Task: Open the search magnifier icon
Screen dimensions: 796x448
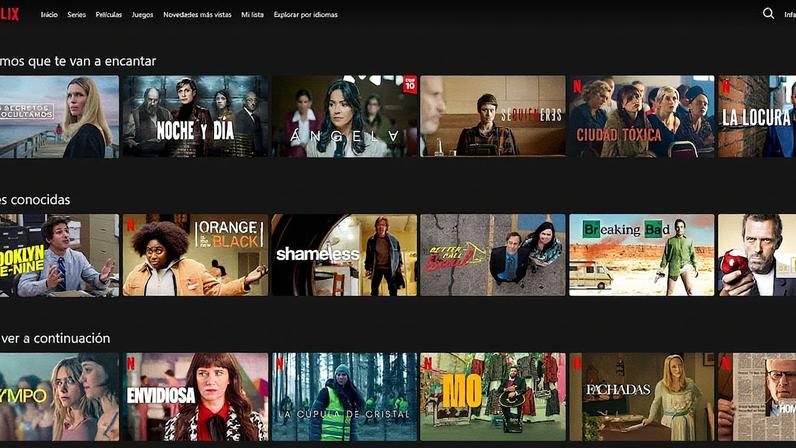Action: (768, 14)
